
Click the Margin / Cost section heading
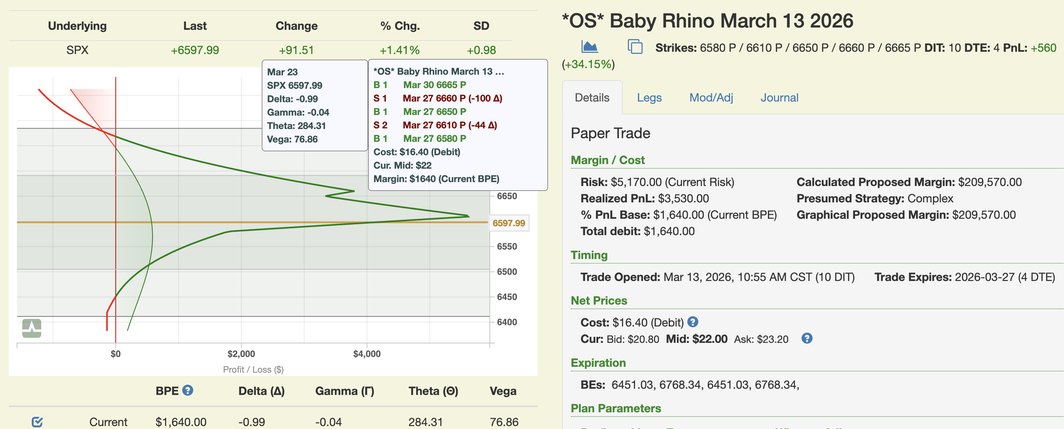(x=608, y=160)
